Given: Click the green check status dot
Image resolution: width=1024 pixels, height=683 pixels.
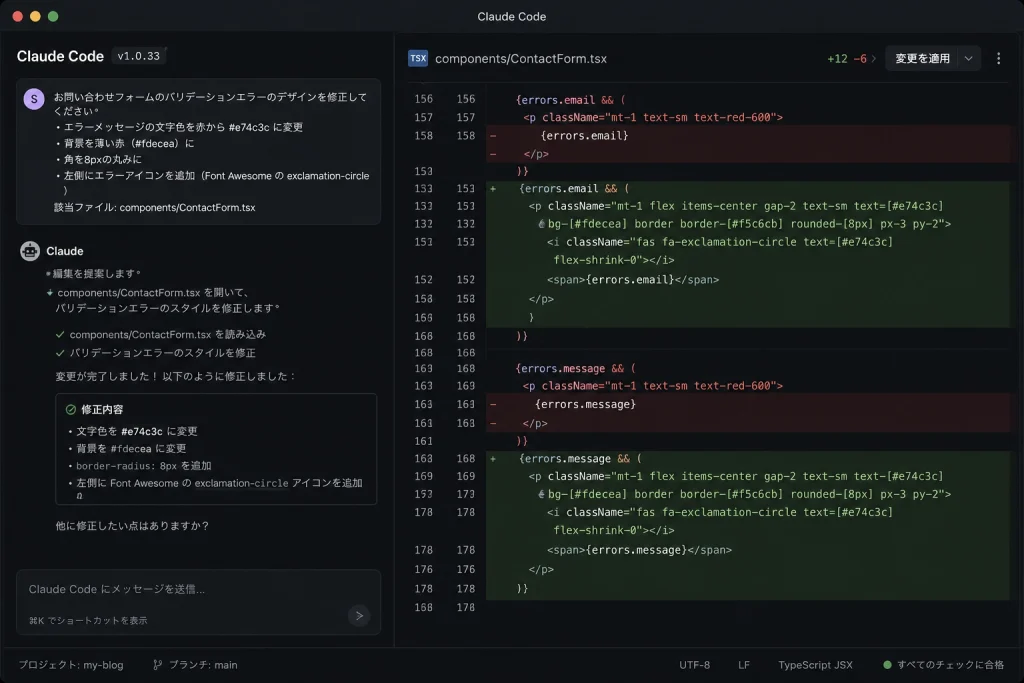Looking at the screenshot, I should point(887,665).
